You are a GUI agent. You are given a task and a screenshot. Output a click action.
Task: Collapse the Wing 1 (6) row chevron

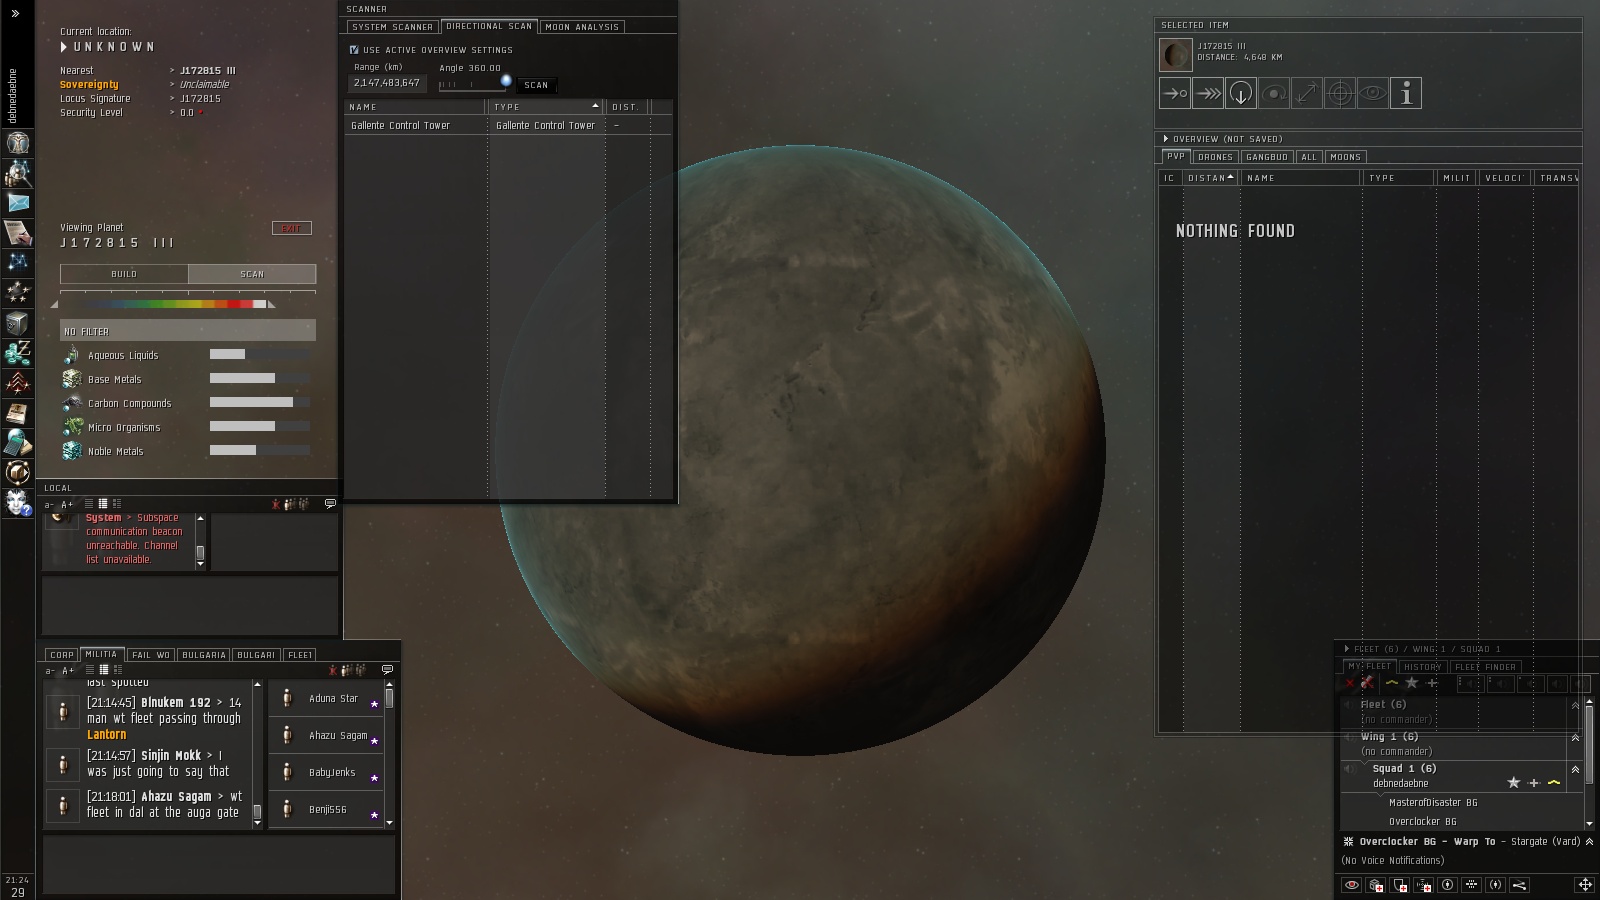point(1576,738)
